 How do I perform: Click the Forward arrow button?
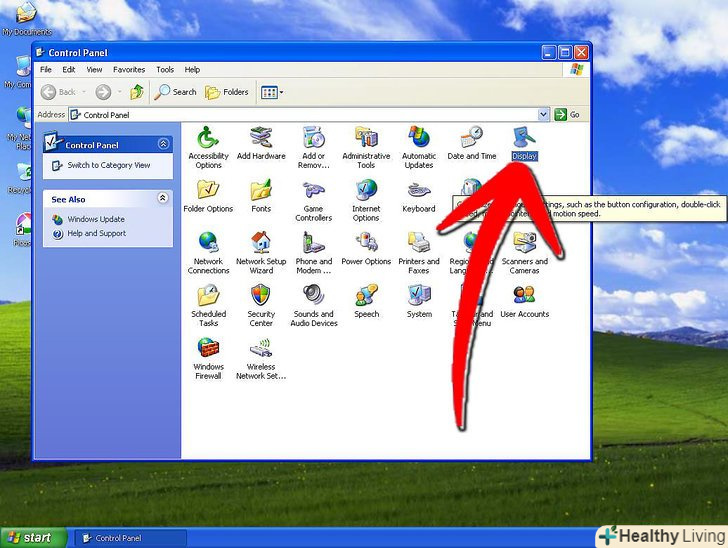pyautogui.click(x=103, y=92)
